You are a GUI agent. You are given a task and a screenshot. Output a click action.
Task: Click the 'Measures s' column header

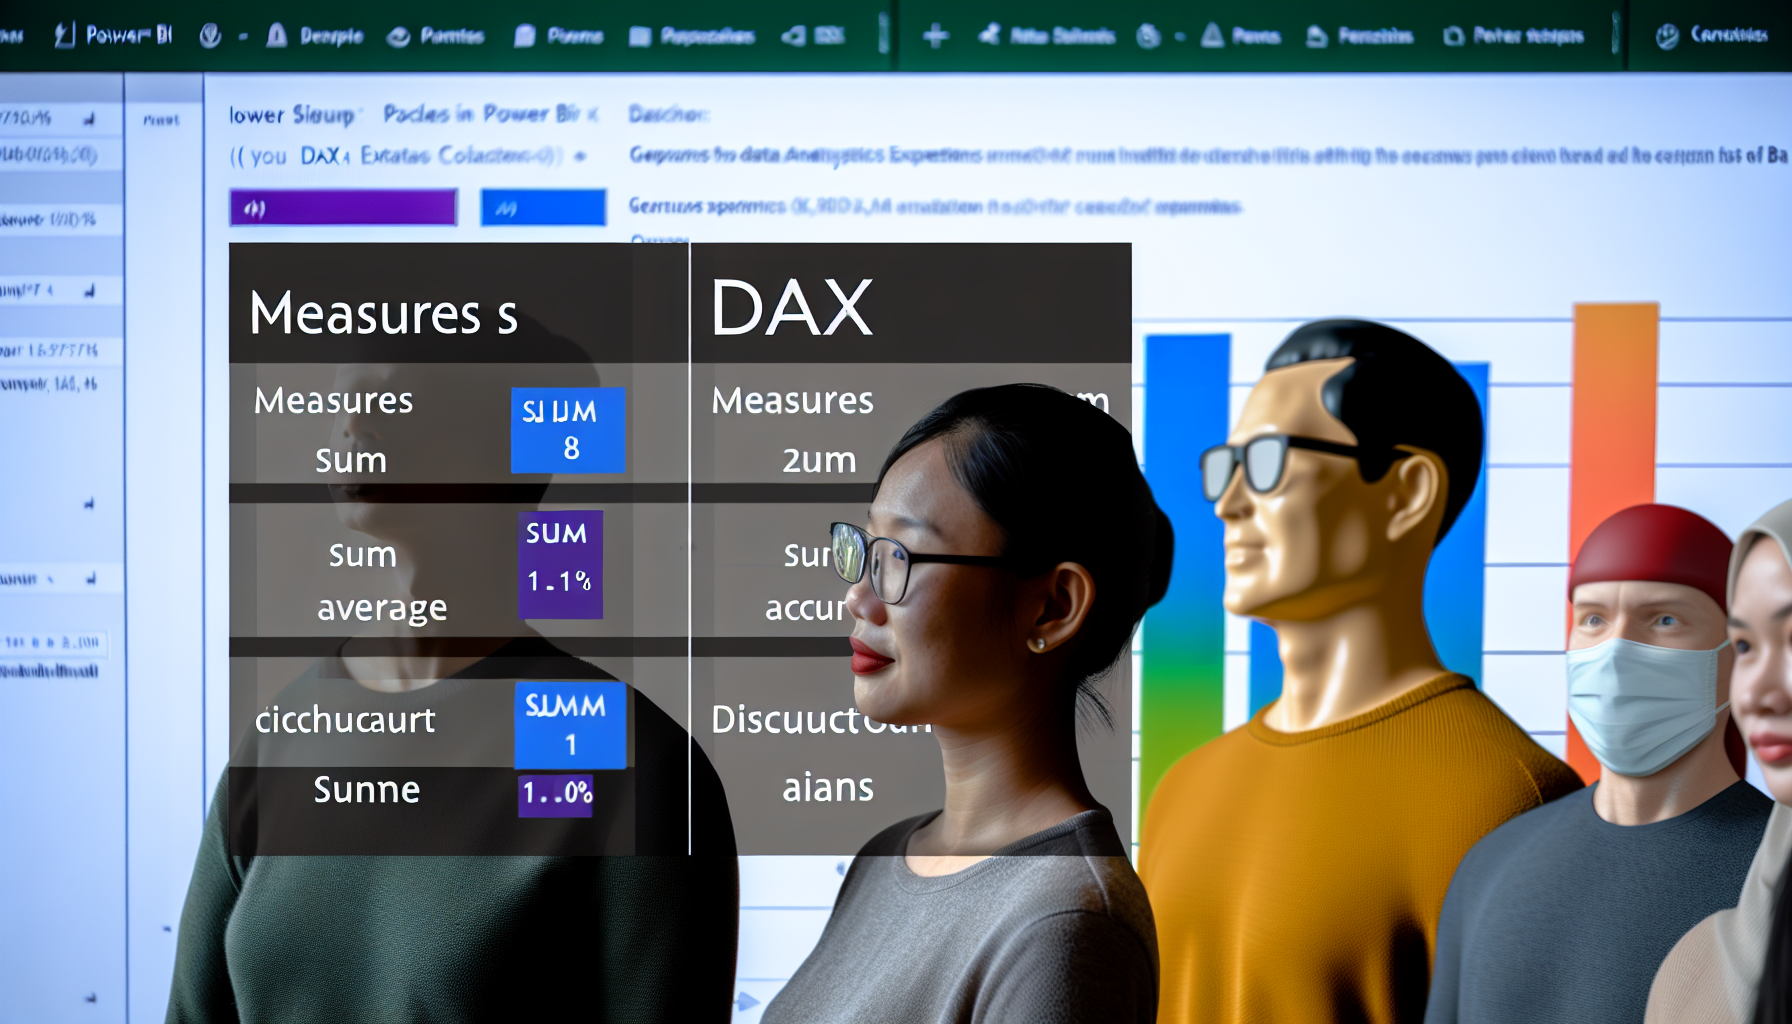tap(384, 313)
